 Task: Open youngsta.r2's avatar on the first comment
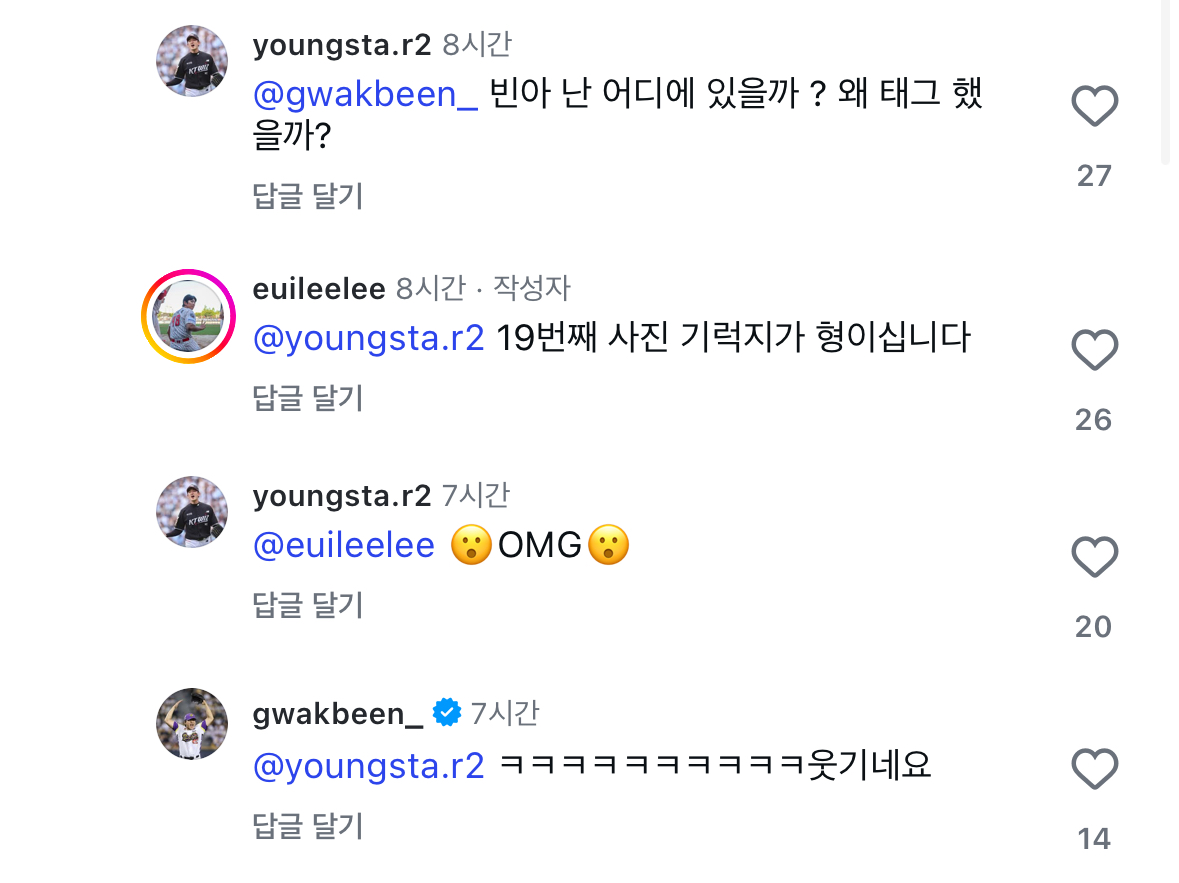[192, 61]
